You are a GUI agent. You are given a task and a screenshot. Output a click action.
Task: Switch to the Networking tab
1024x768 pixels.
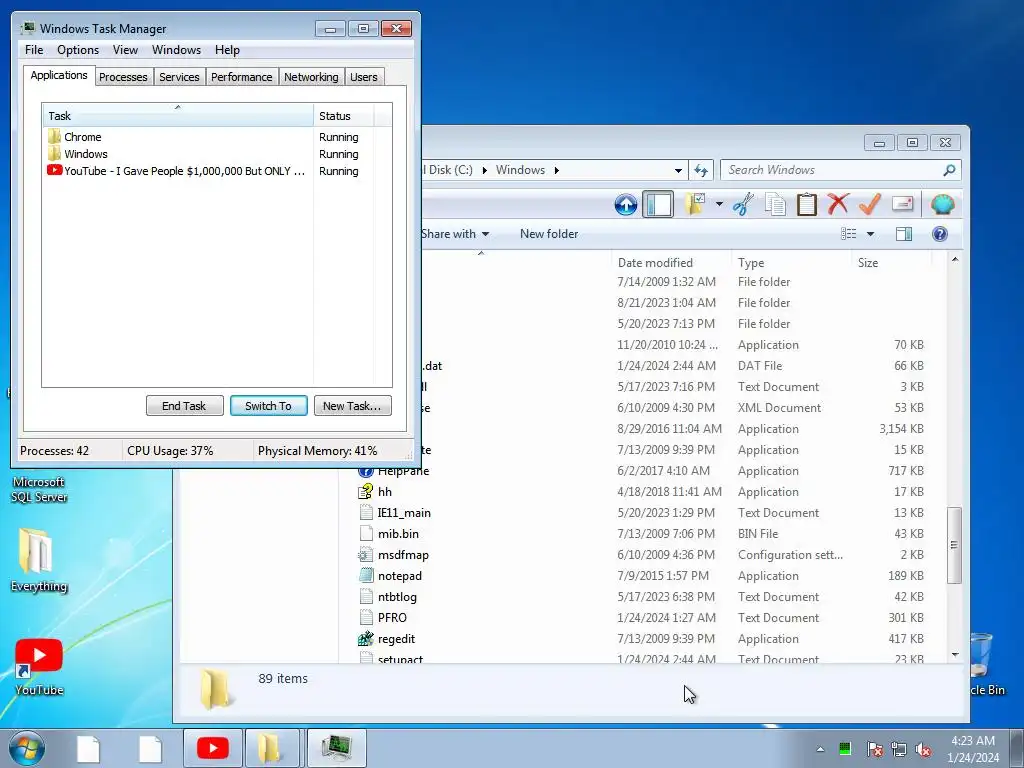[311, 77]
